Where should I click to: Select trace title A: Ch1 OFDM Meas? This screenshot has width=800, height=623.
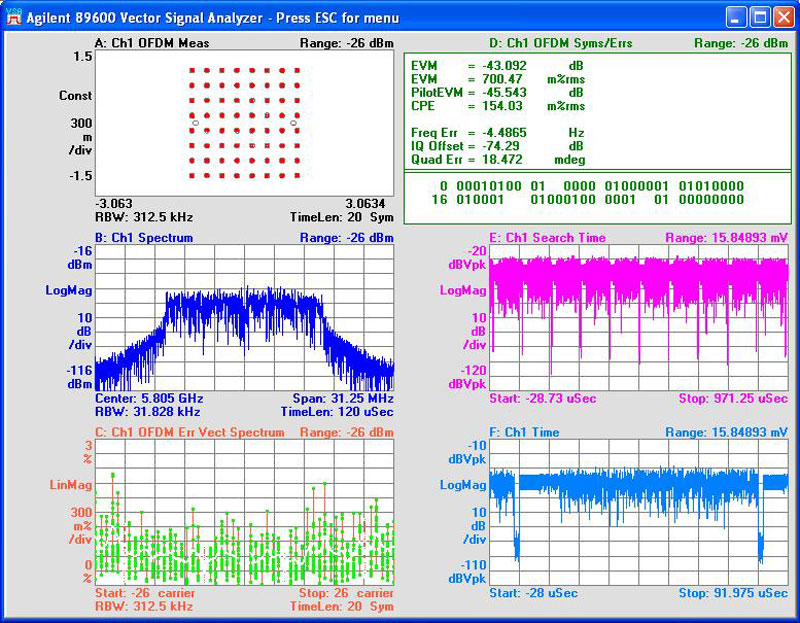pyautogui.click(x=152, y=43)
